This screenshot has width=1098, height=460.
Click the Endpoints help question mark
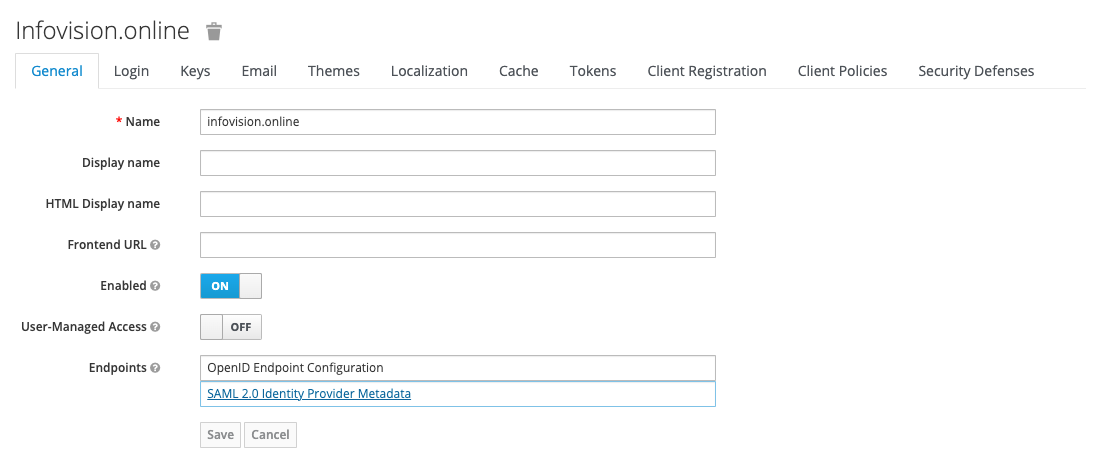[x=155, y=368]
